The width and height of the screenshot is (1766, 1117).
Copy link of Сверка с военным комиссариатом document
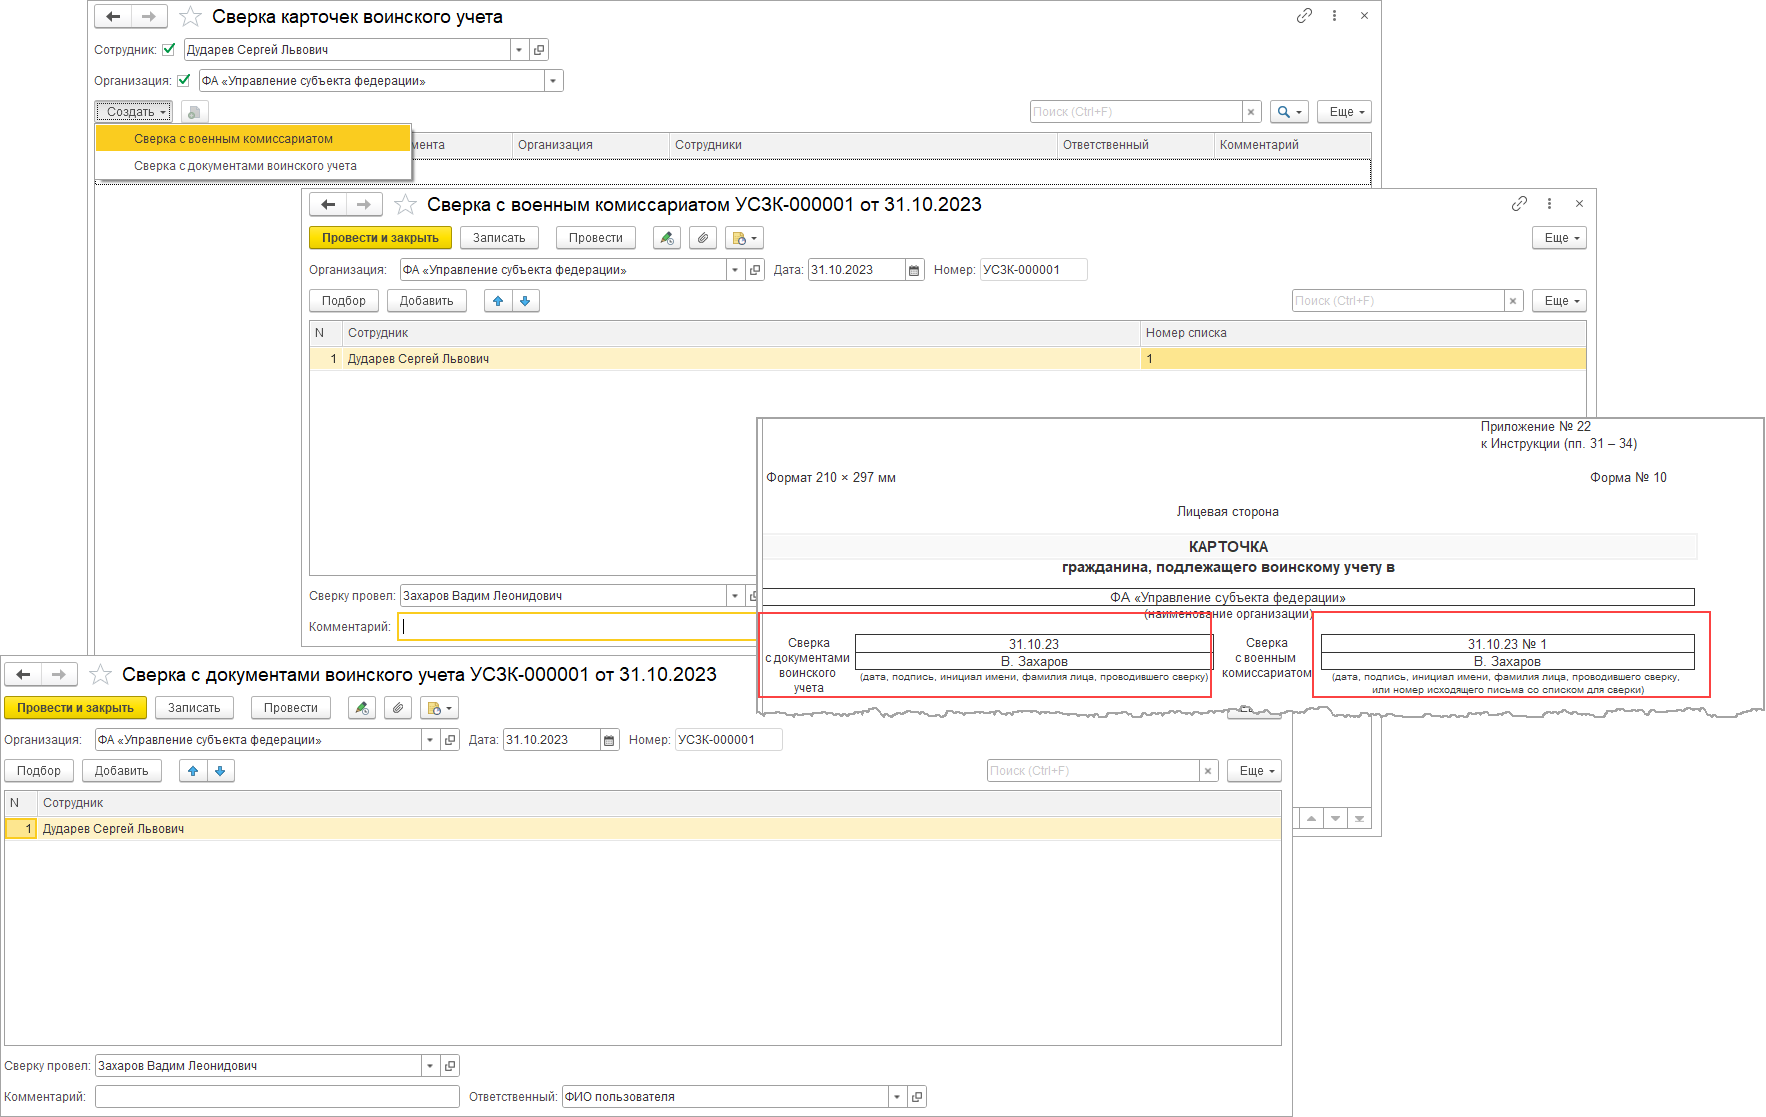point(1519,204)
